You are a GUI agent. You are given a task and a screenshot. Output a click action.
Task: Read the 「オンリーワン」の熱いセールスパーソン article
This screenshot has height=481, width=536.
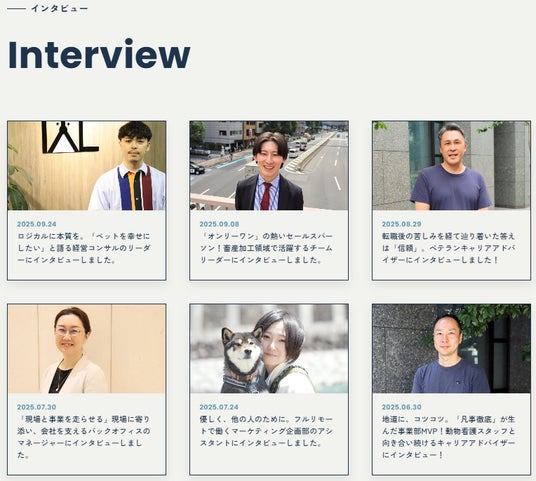tap(266, 248)
